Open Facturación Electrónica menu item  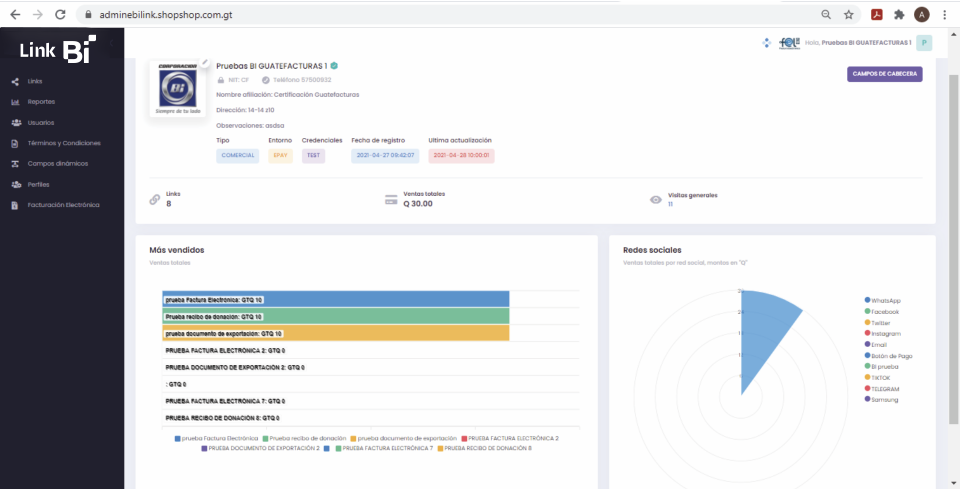[63, 206]
